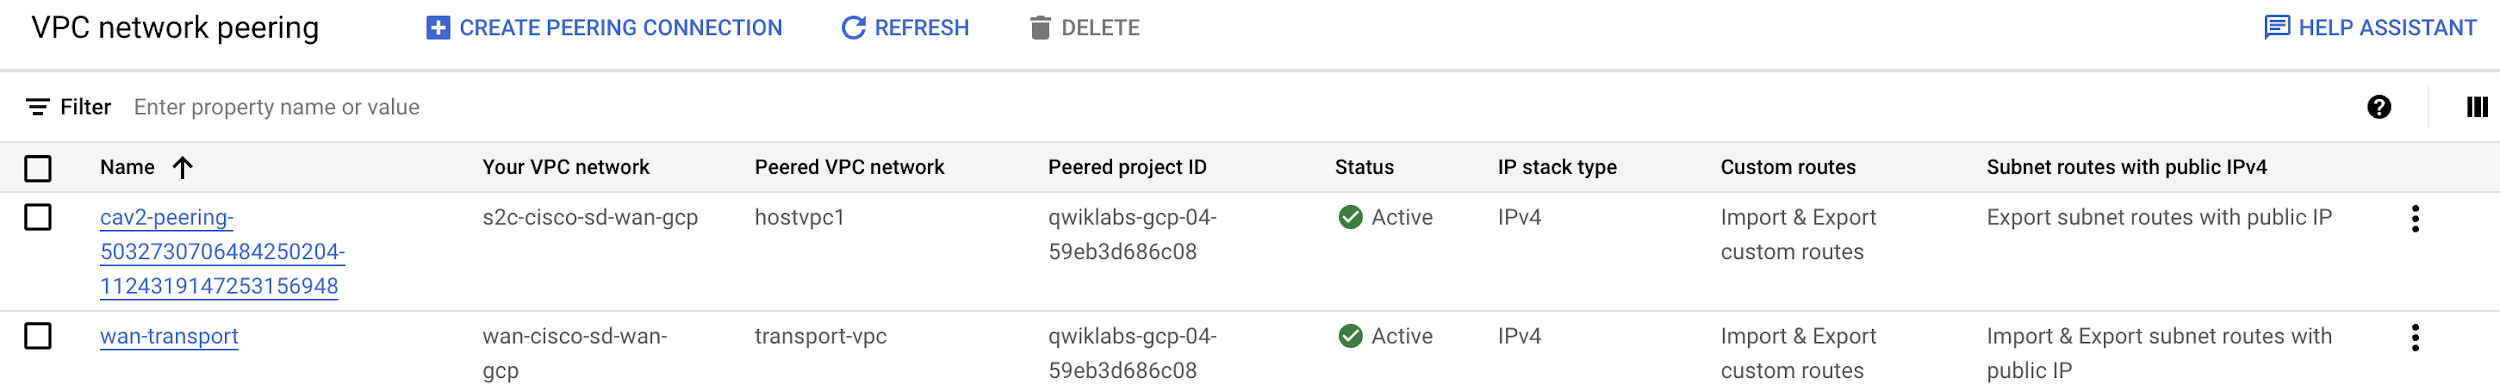Click the Delete trash can icon

click(x=1040, y=28)
